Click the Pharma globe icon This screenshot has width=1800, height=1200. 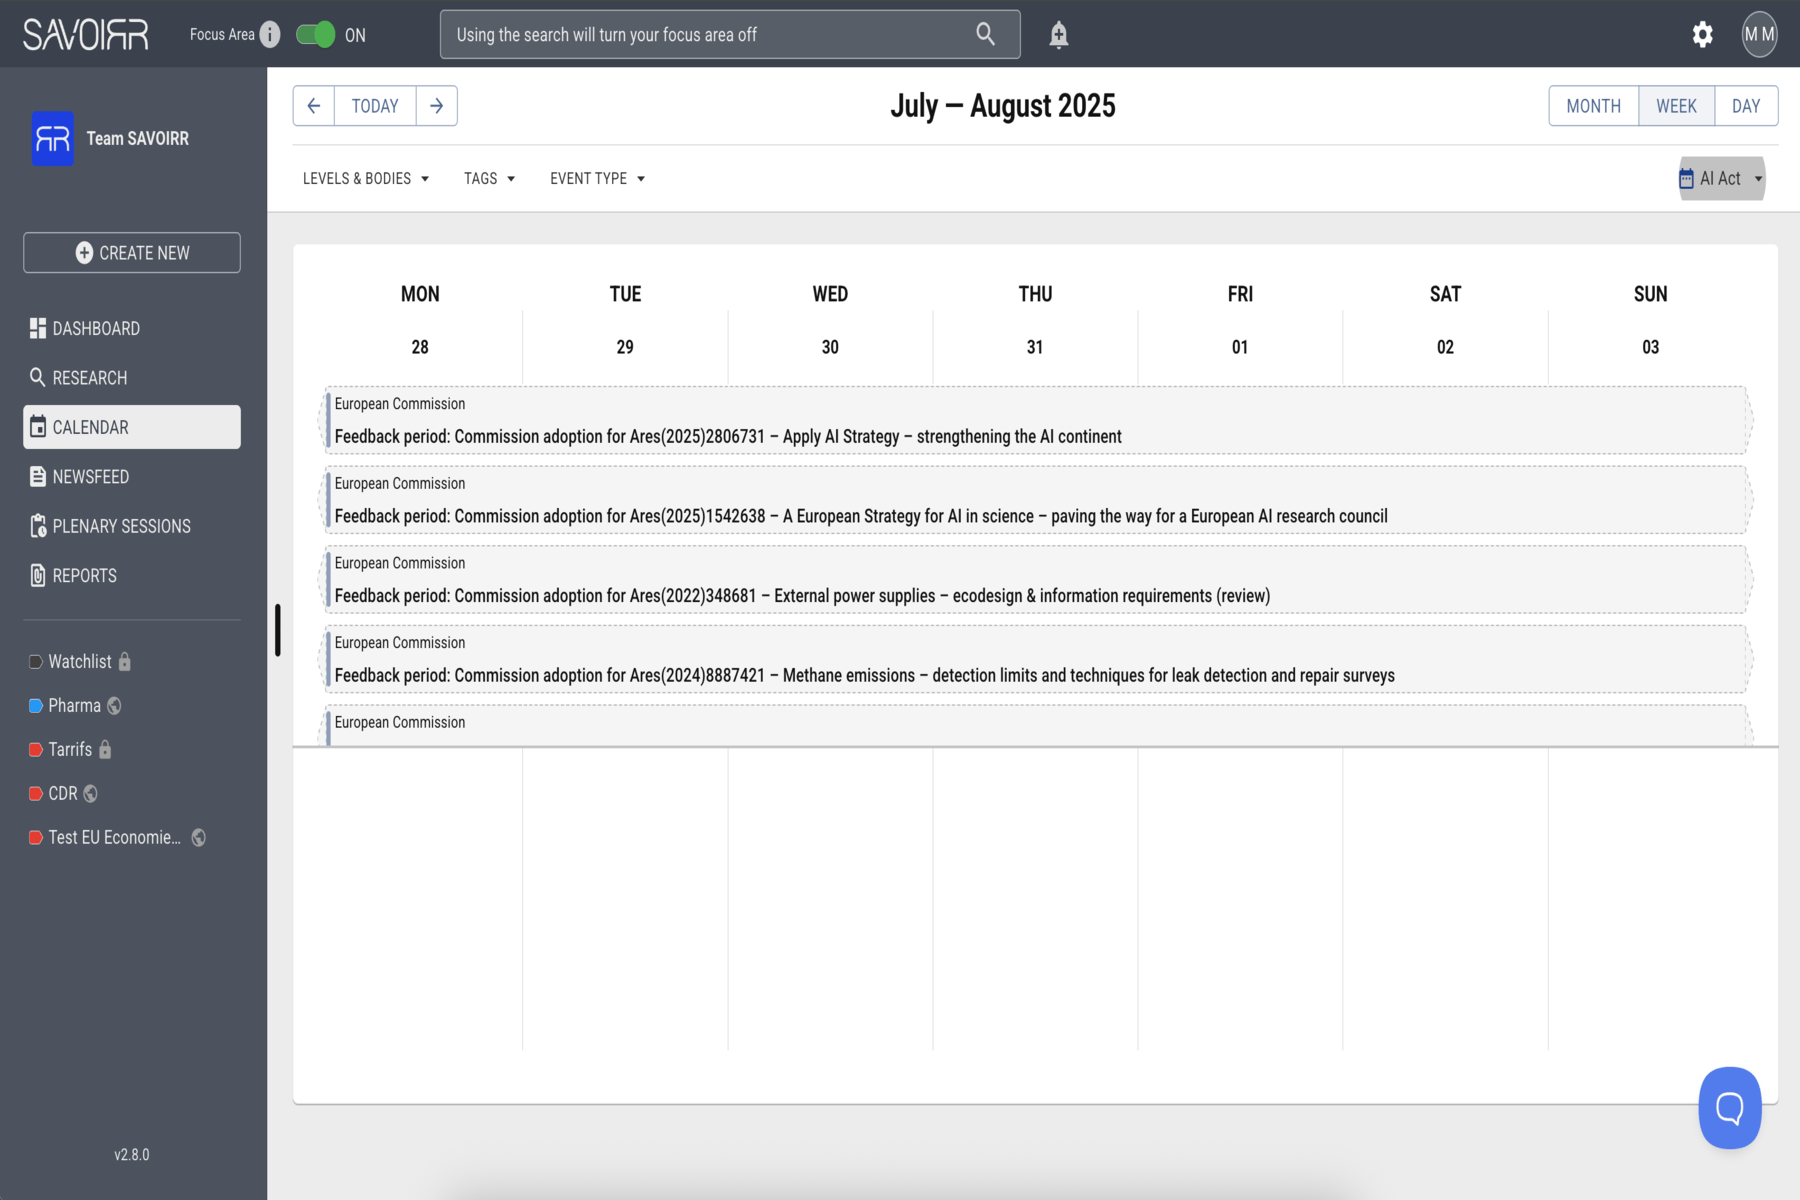tap(114, 706)
